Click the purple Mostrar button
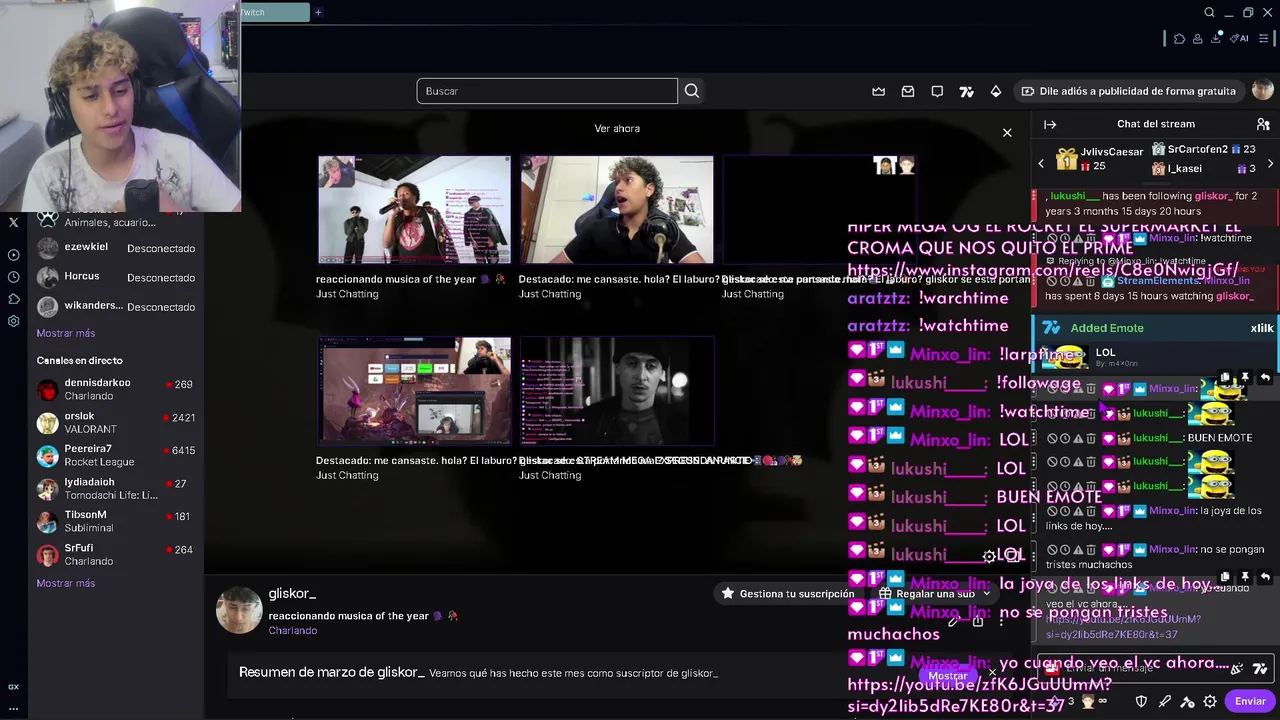The width and height of the screenshot is (1280, 720). pos(947,676)
